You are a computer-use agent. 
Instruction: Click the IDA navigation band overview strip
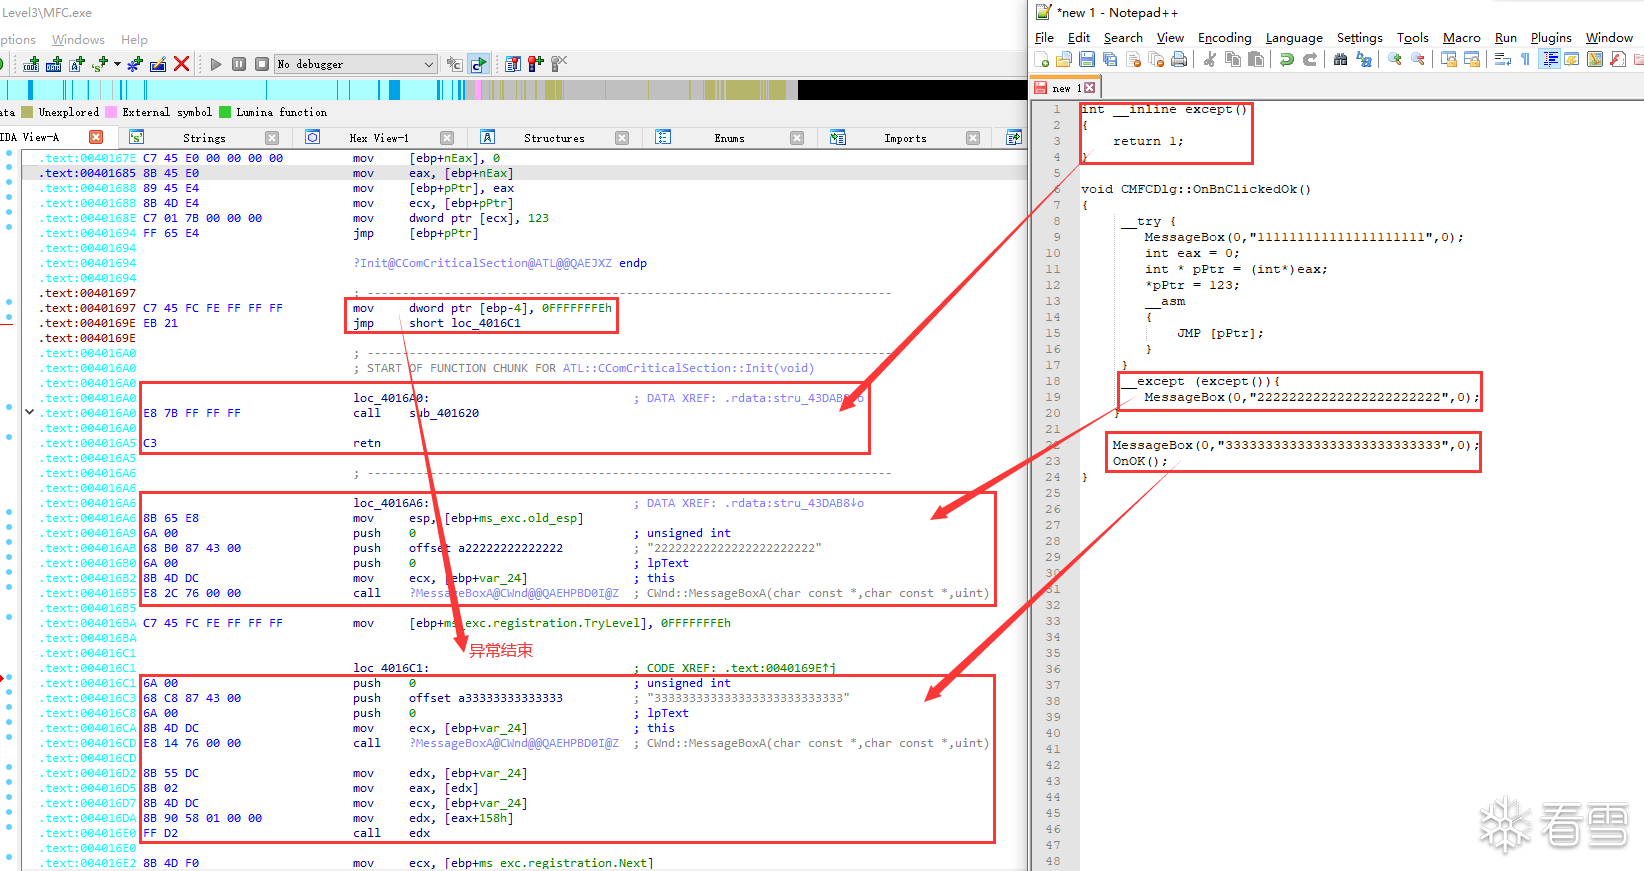[513, 90]
